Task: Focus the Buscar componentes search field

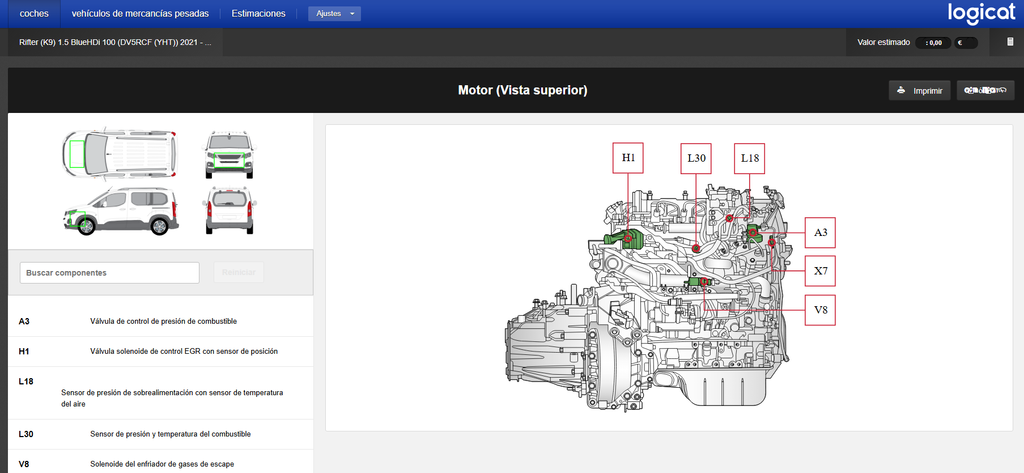Action: 110,273
